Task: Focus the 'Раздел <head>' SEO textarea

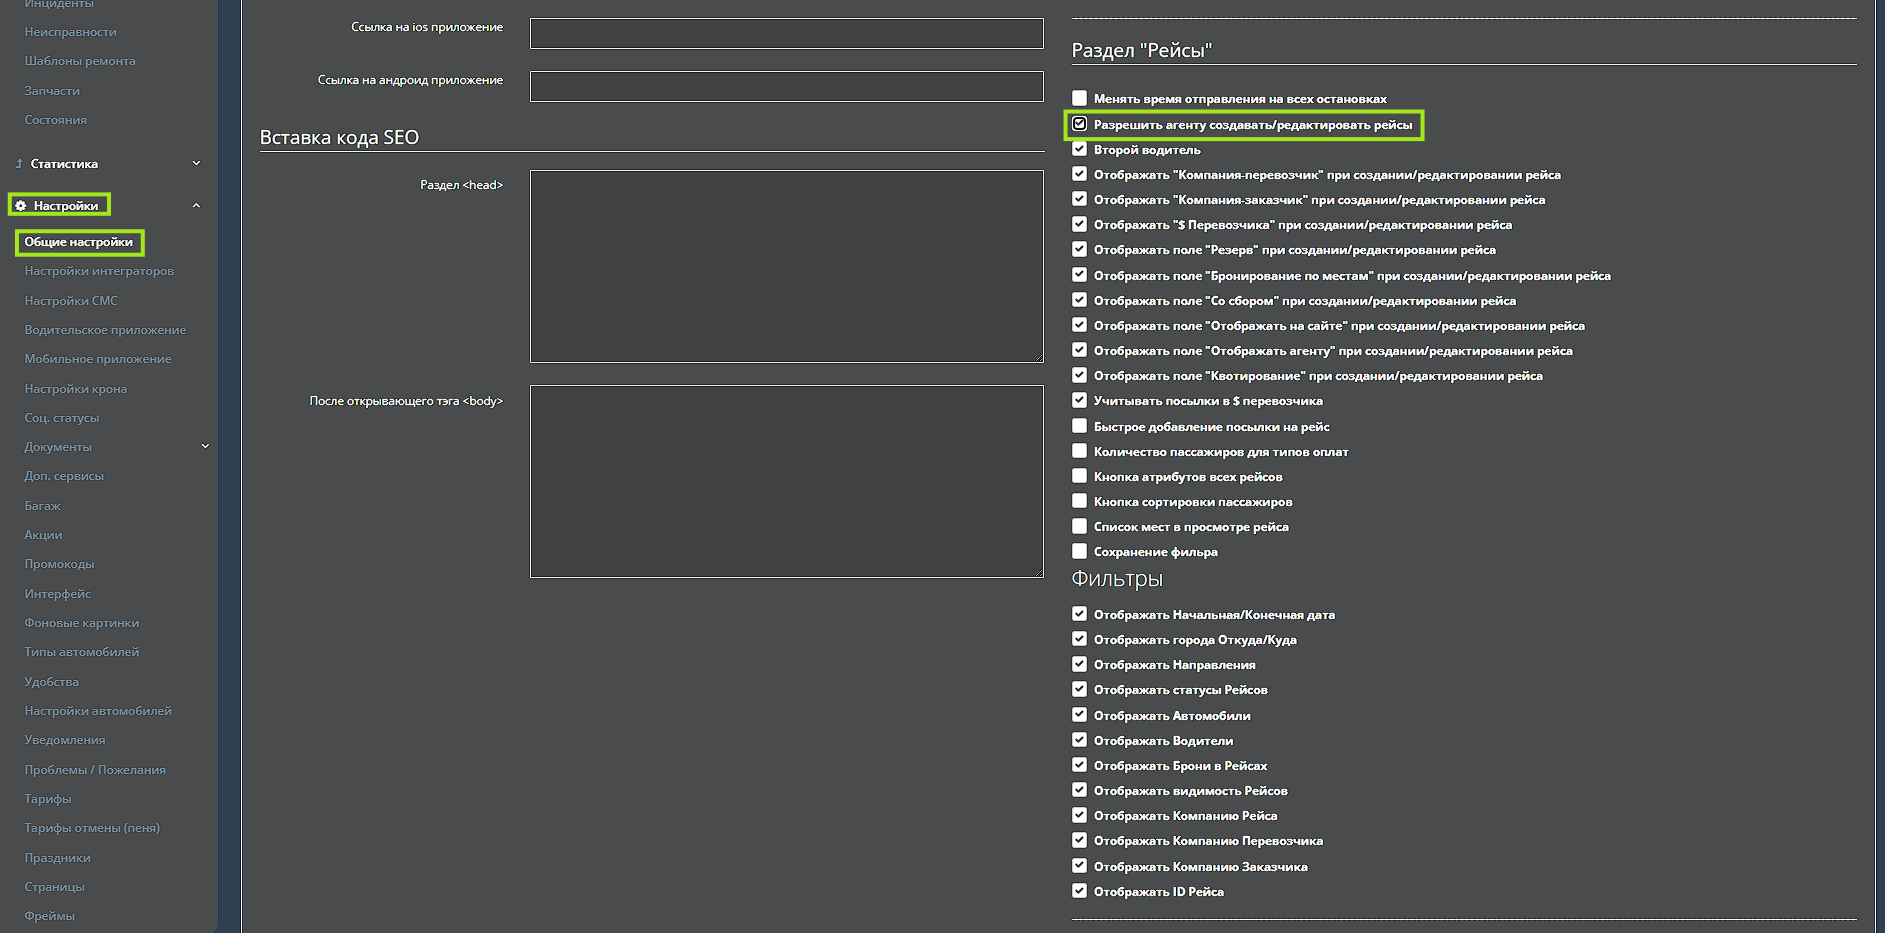Action: point(786,266)
